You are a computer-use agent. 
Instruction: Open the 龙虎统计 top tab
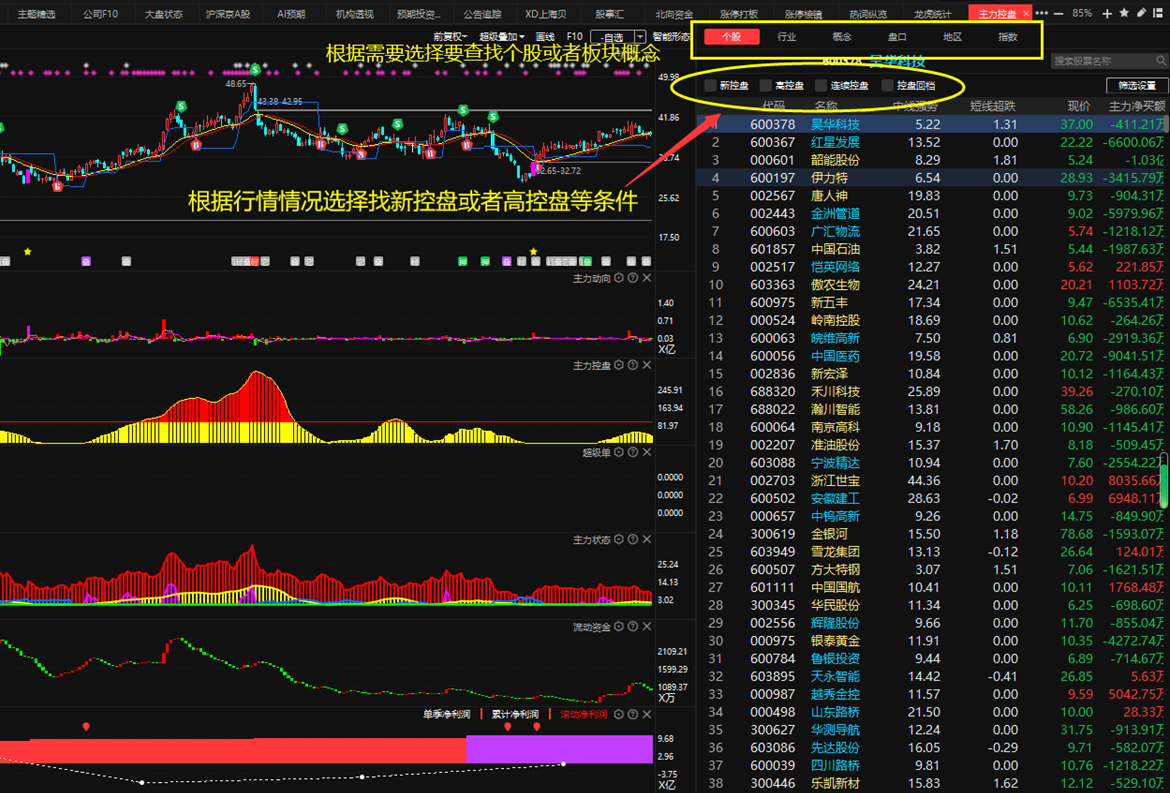933,14
